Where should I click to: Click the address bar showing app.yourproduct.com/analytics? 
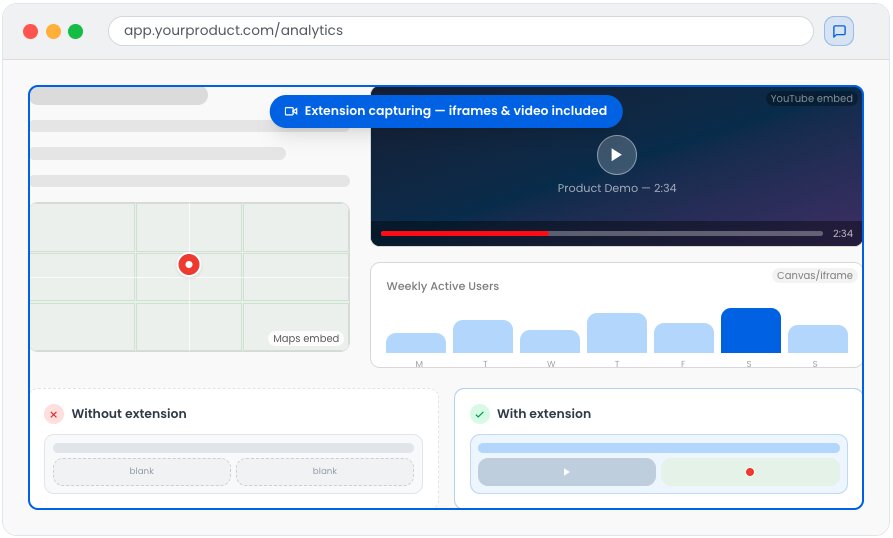click(460, 31)
